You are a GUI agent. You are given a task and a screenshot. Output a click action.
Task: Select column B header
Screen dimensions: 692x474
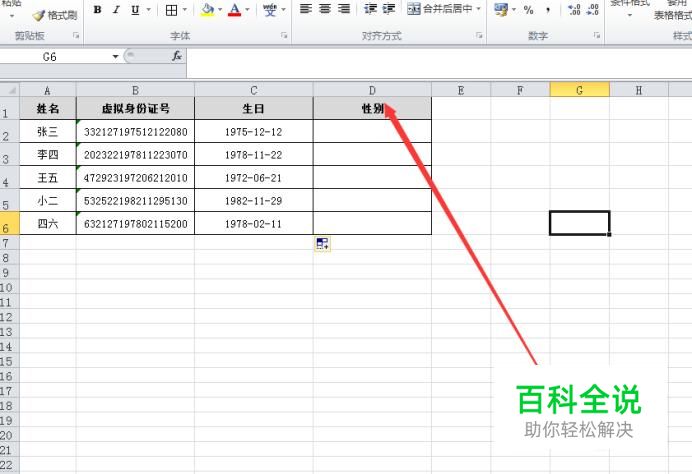coord(135,90)
